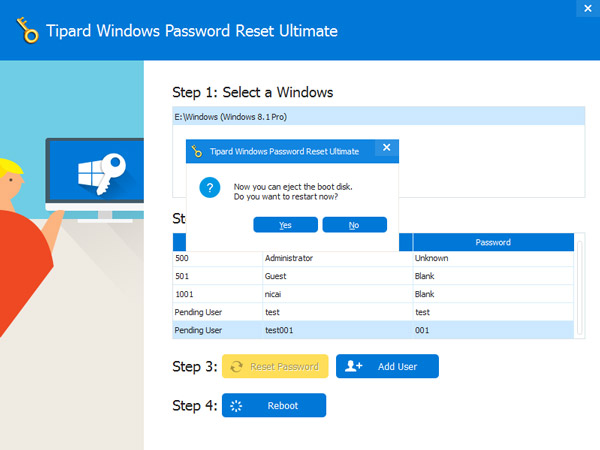Screen dimensions: 600x450
Task: Select the Administrator user row
Action: (373, 258)
